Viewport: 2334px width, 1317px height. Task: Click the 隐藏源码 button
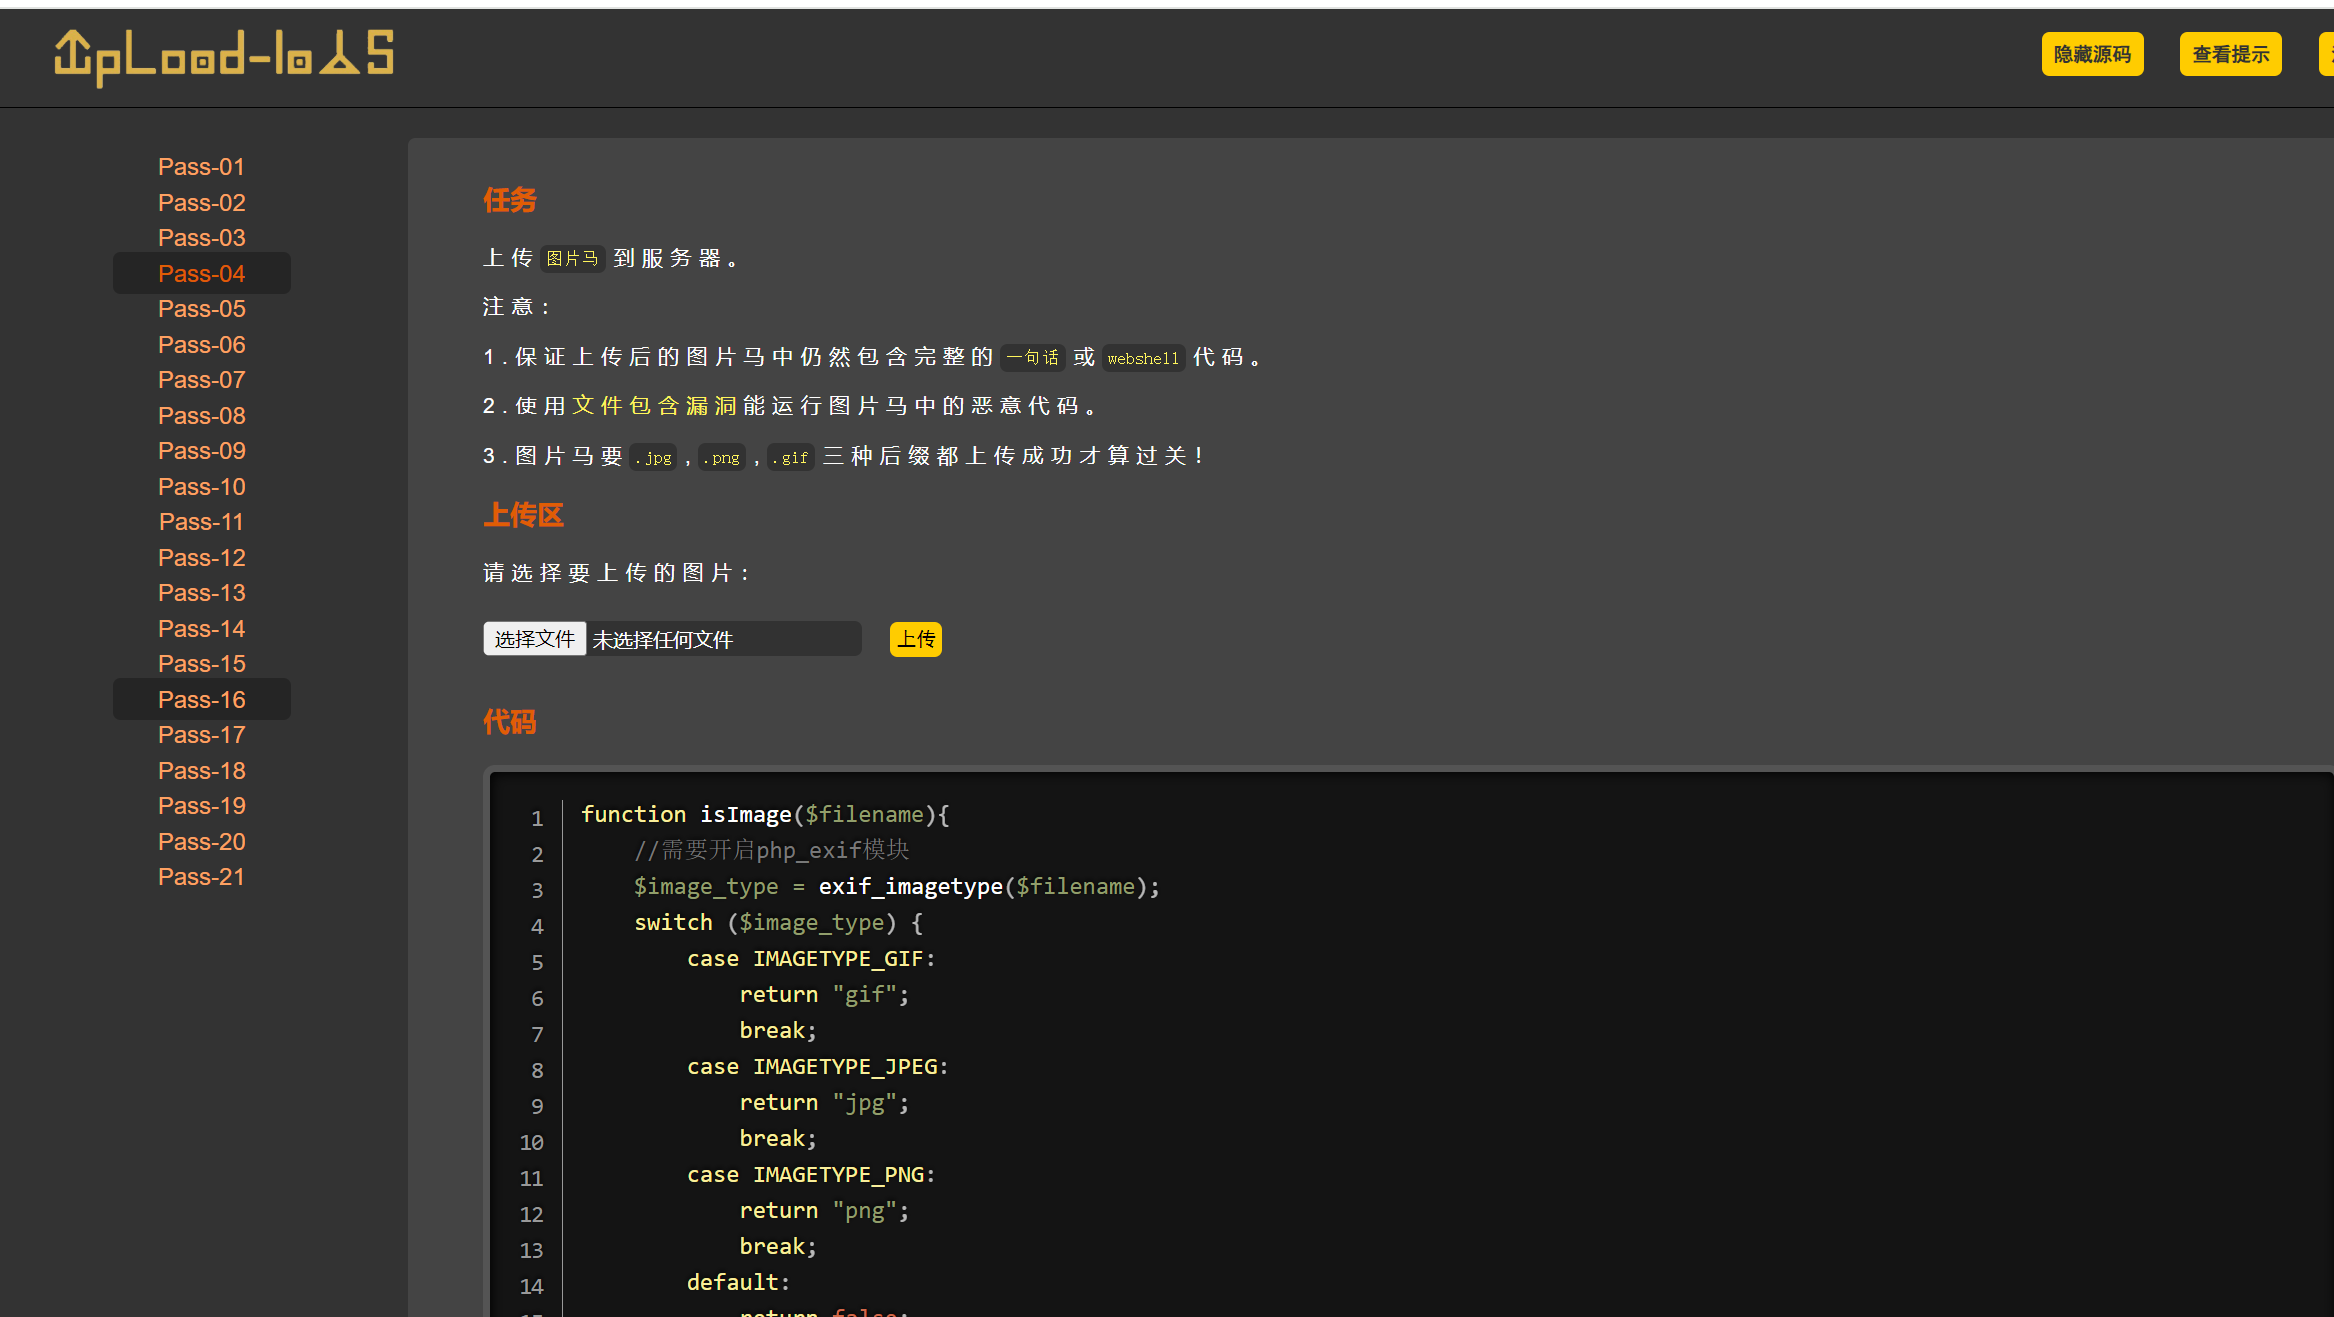click(2091, 54)
